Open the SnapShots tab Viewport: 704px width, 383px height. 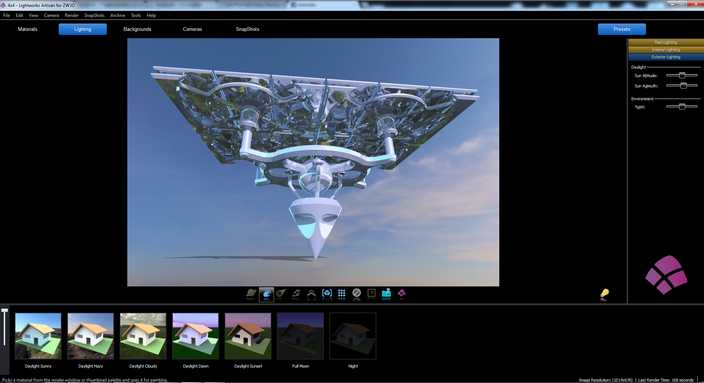coord(247,29)
